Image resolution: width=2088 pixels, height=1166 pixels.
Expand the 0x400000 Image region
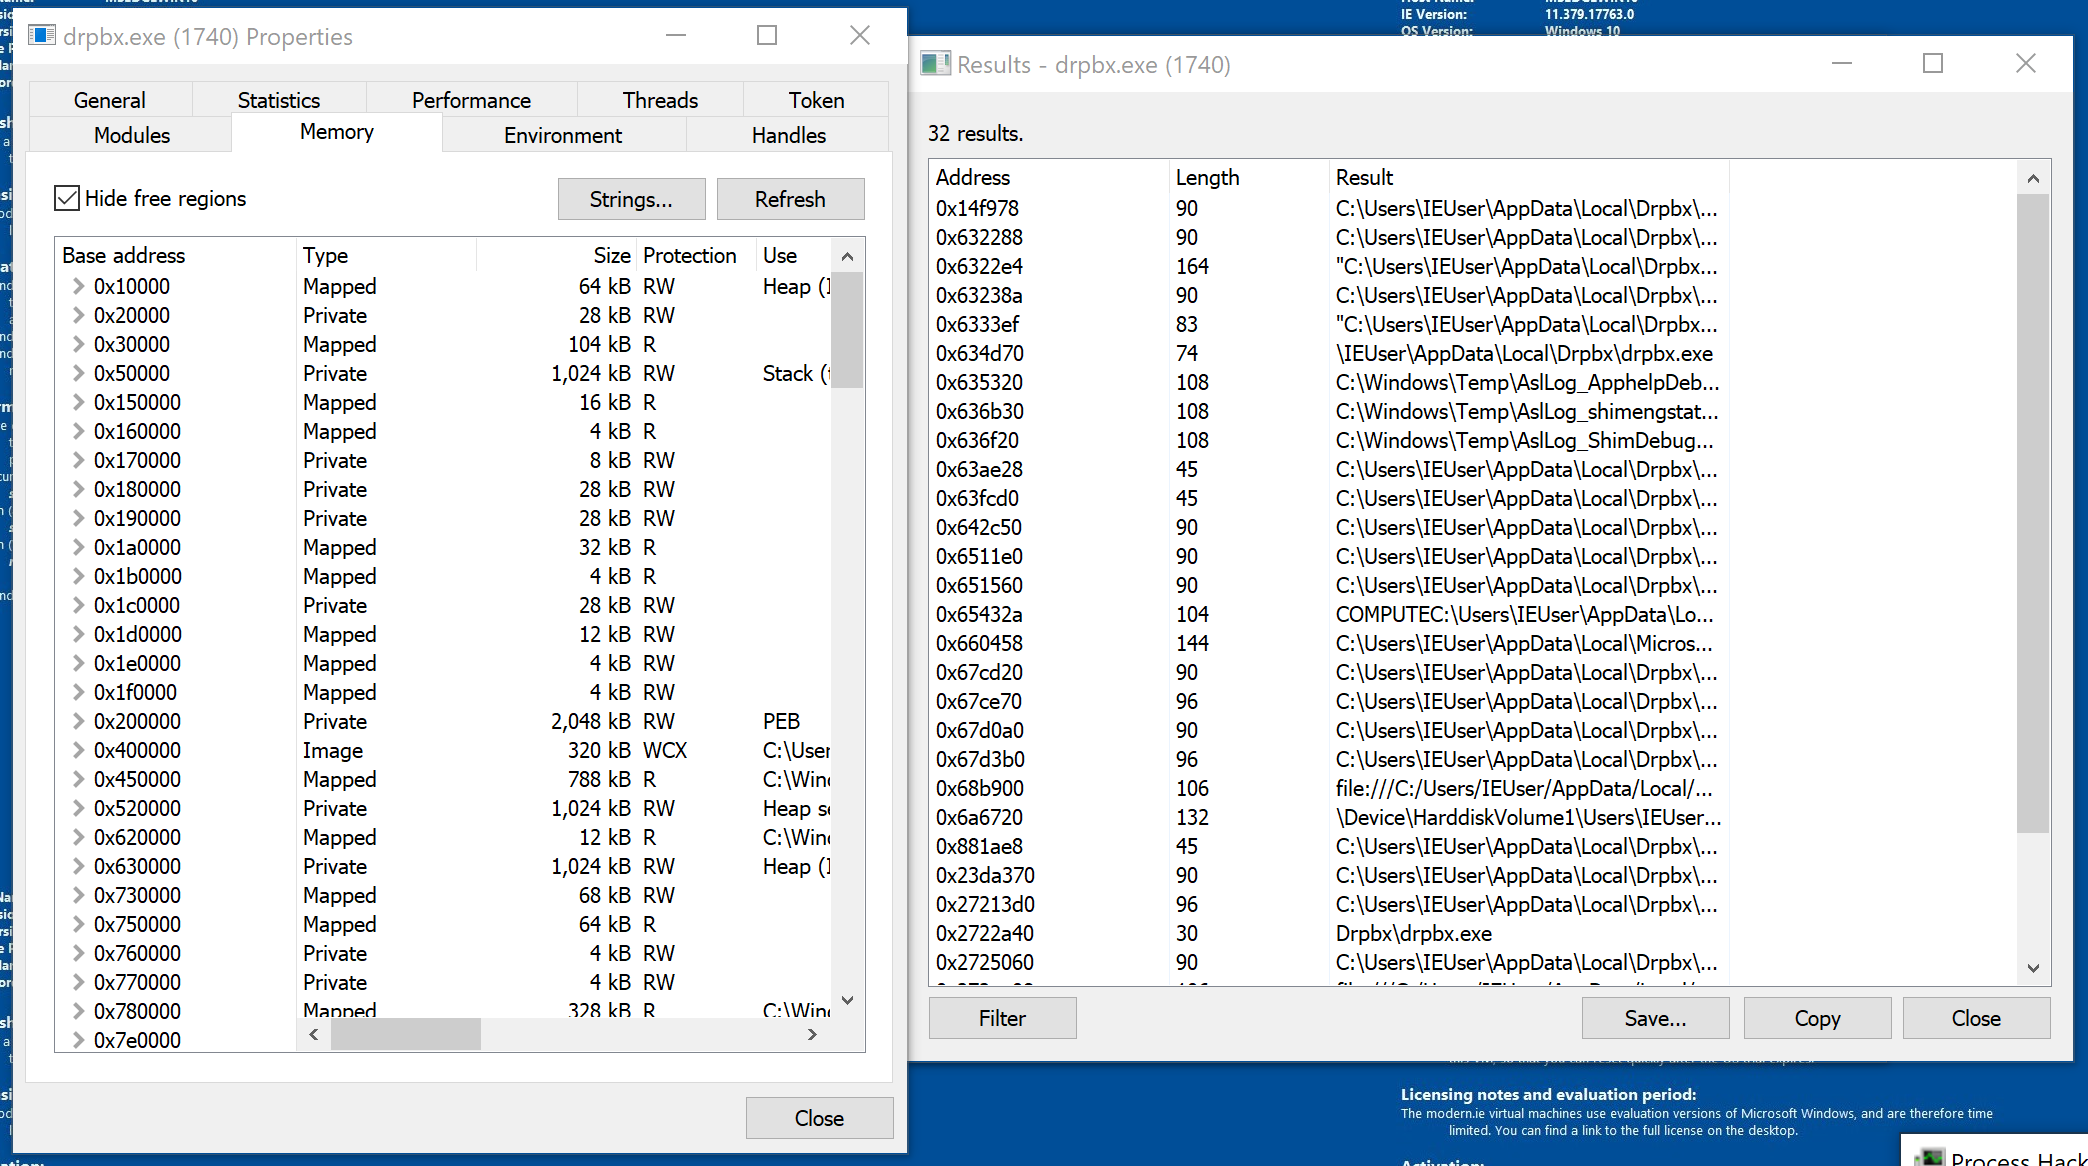pyautogui.click(x=77, y=750)
